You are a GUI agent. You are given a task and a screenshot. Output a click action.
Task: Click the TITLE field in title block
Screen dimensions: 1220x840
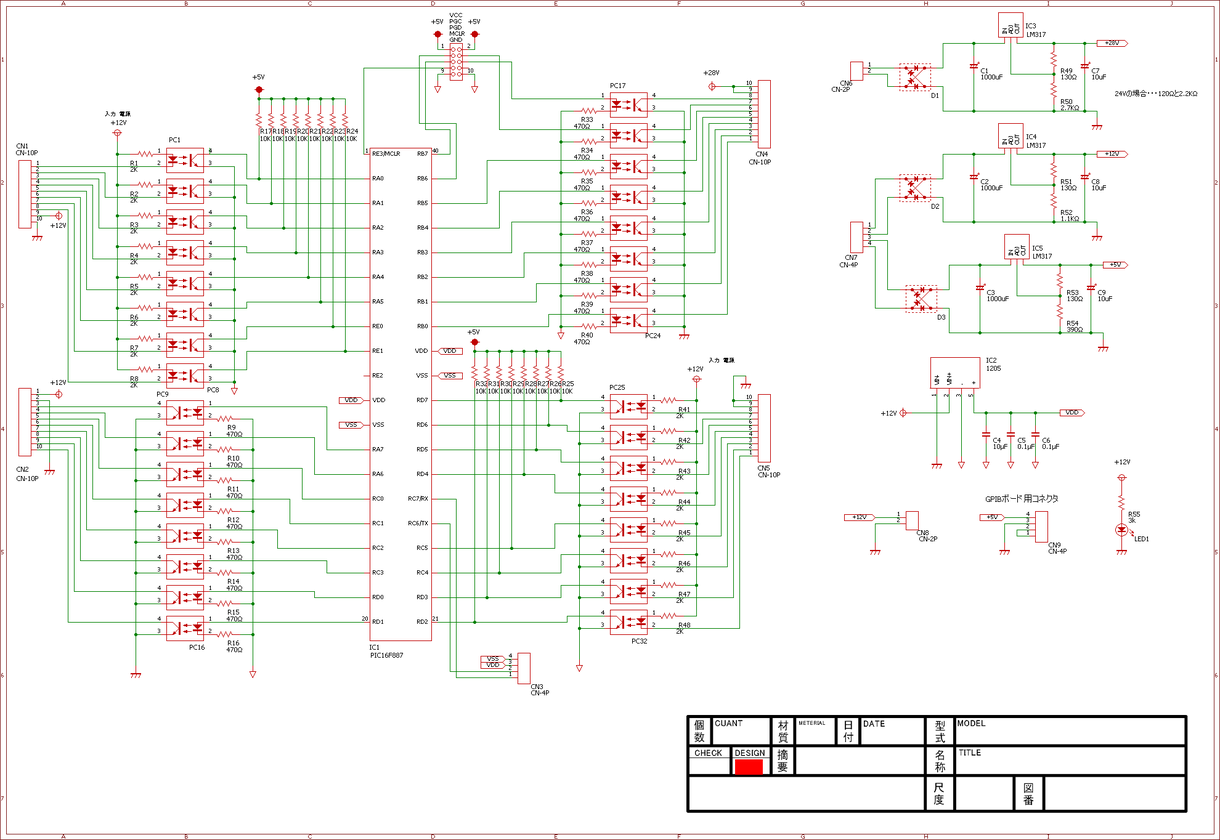pyautogui.click(x=1070, y=762)
